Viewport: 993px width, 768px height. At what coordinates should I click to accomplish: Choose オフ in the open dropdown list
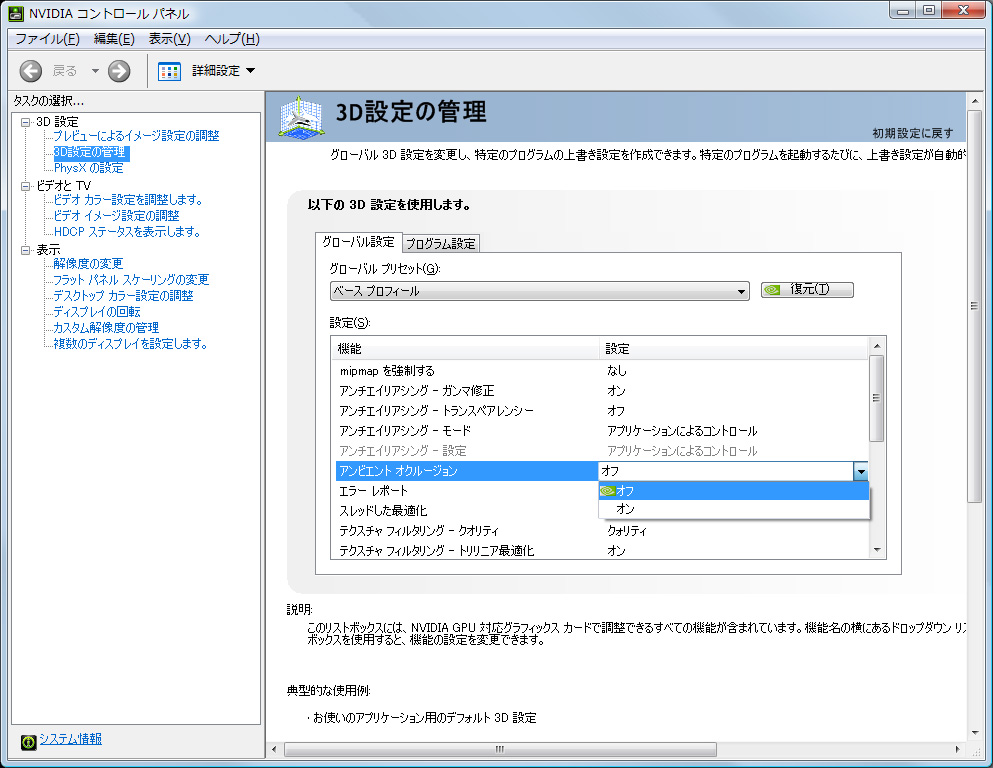coord(734,491)
